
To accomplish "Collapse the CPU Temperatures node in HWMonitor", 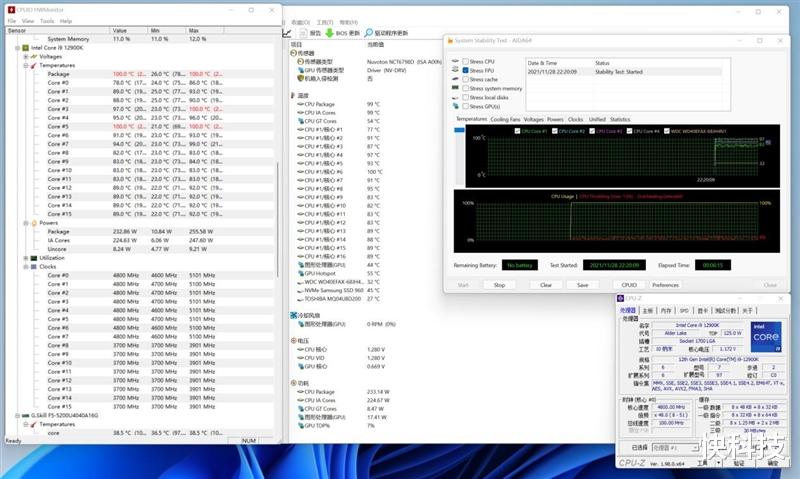I will (26, 65).
